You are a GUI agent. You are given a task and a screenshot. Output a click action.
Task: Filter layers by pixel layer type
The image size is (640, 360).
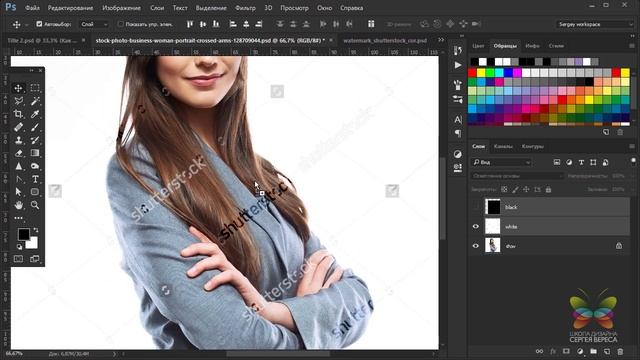click(x=557, y=162)
